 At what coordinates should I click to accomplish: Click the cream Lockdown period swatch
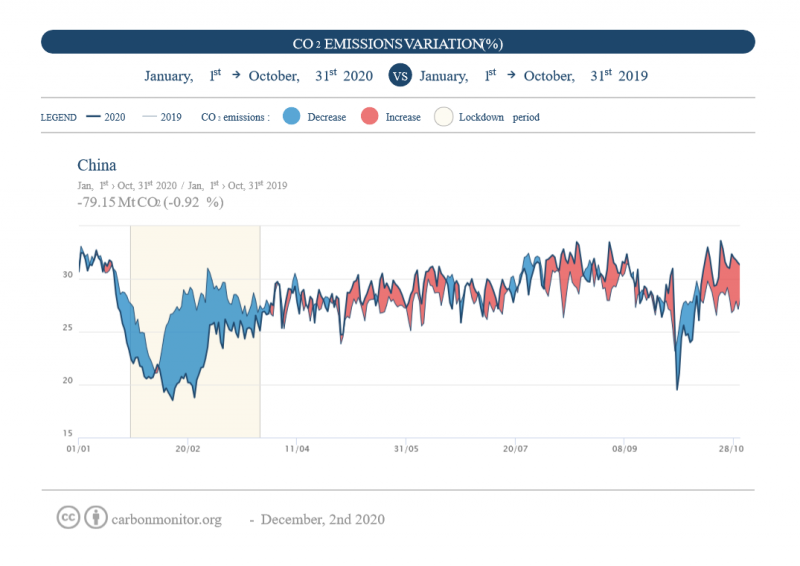(443, 116)
